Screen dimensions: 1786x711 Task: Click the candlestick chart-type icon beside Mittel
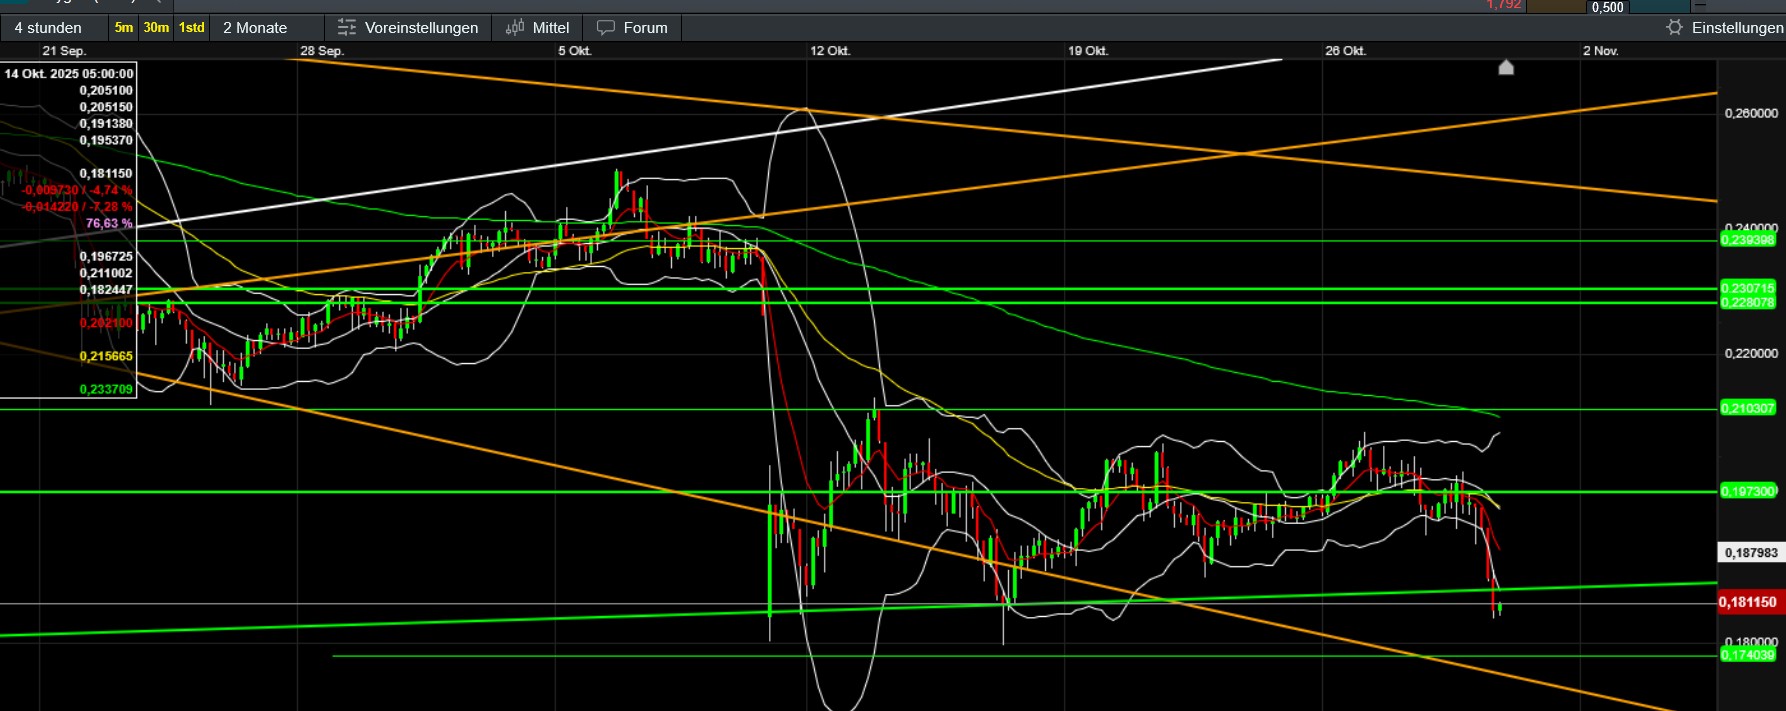coord(515,28)
